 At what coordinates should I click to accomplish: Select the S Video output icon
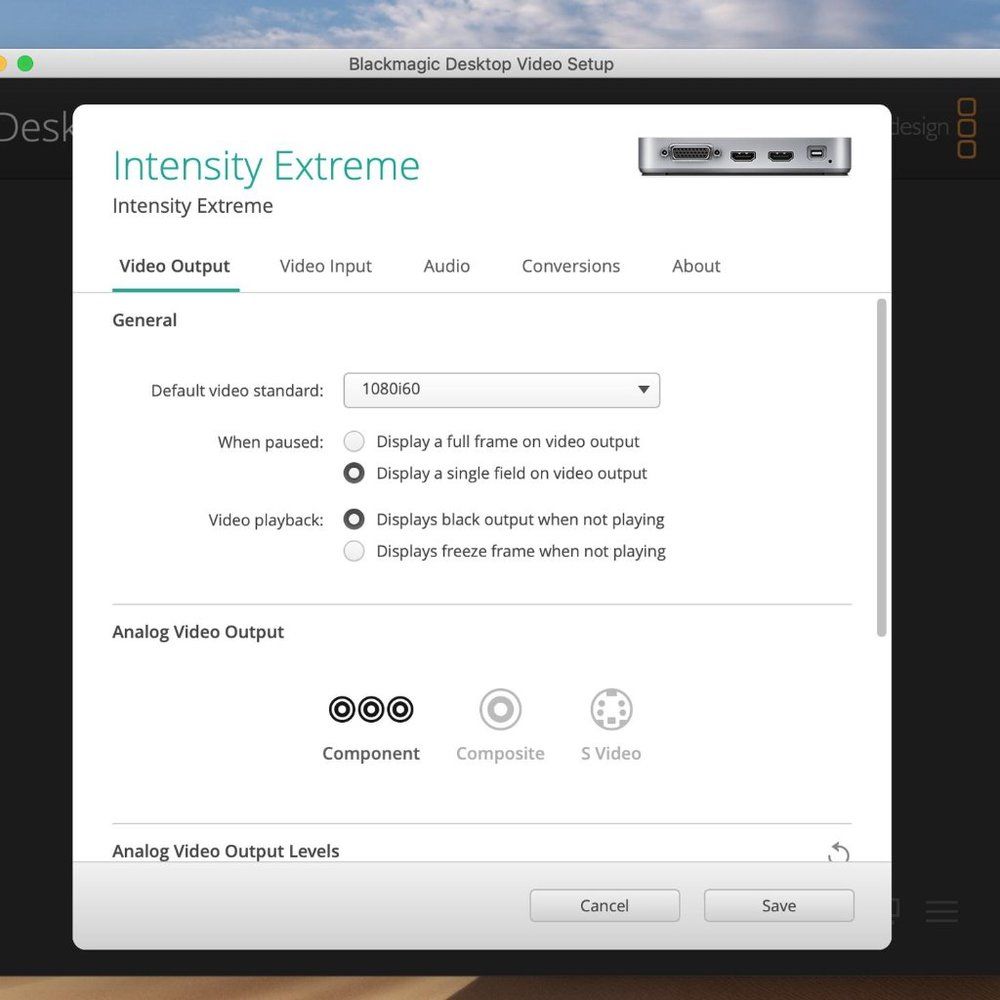pos(611,709)
